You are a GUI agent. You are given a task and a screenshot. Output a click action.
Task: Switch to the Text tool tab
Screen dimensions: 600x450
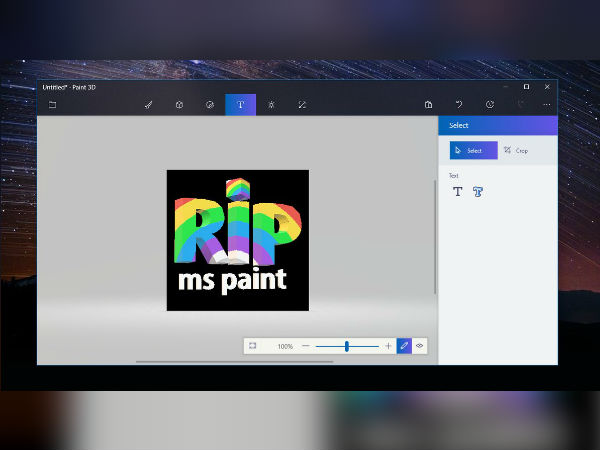pos(240,104)
